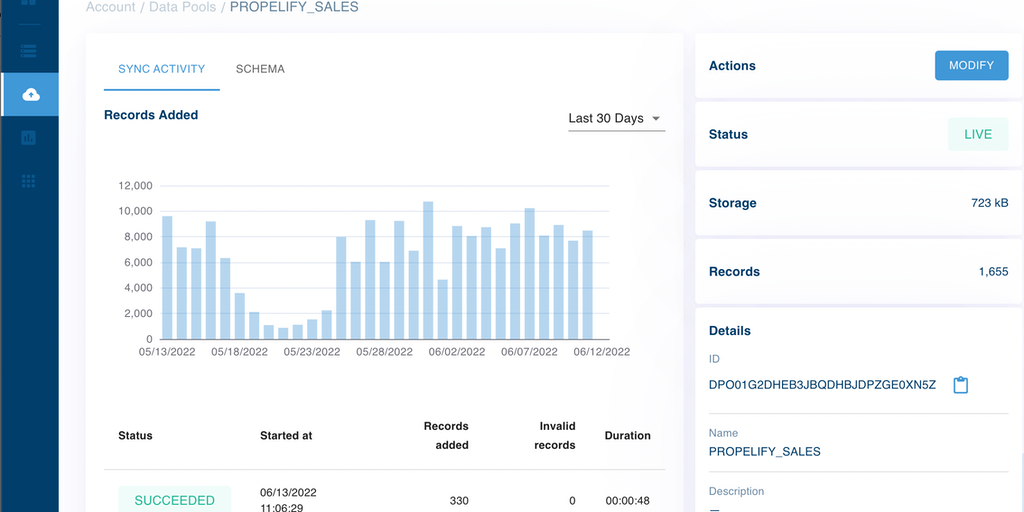This screenshot has height=512, width=1024.
Task: Click the first chart bar at 05/13/2022
Action: pyautogui.click(x=167, y=277)
